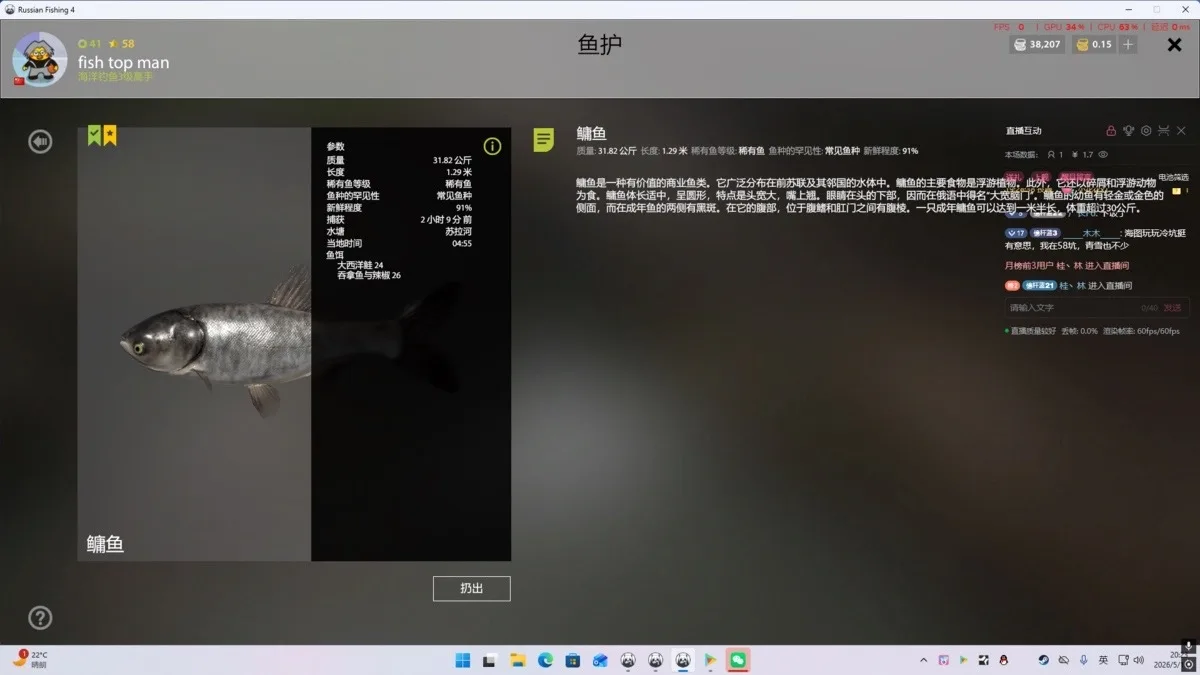The height and width of the screenshot is (675, 1200).
Task: Open the 电池筛选 filter option
Action: point(1173,177)
